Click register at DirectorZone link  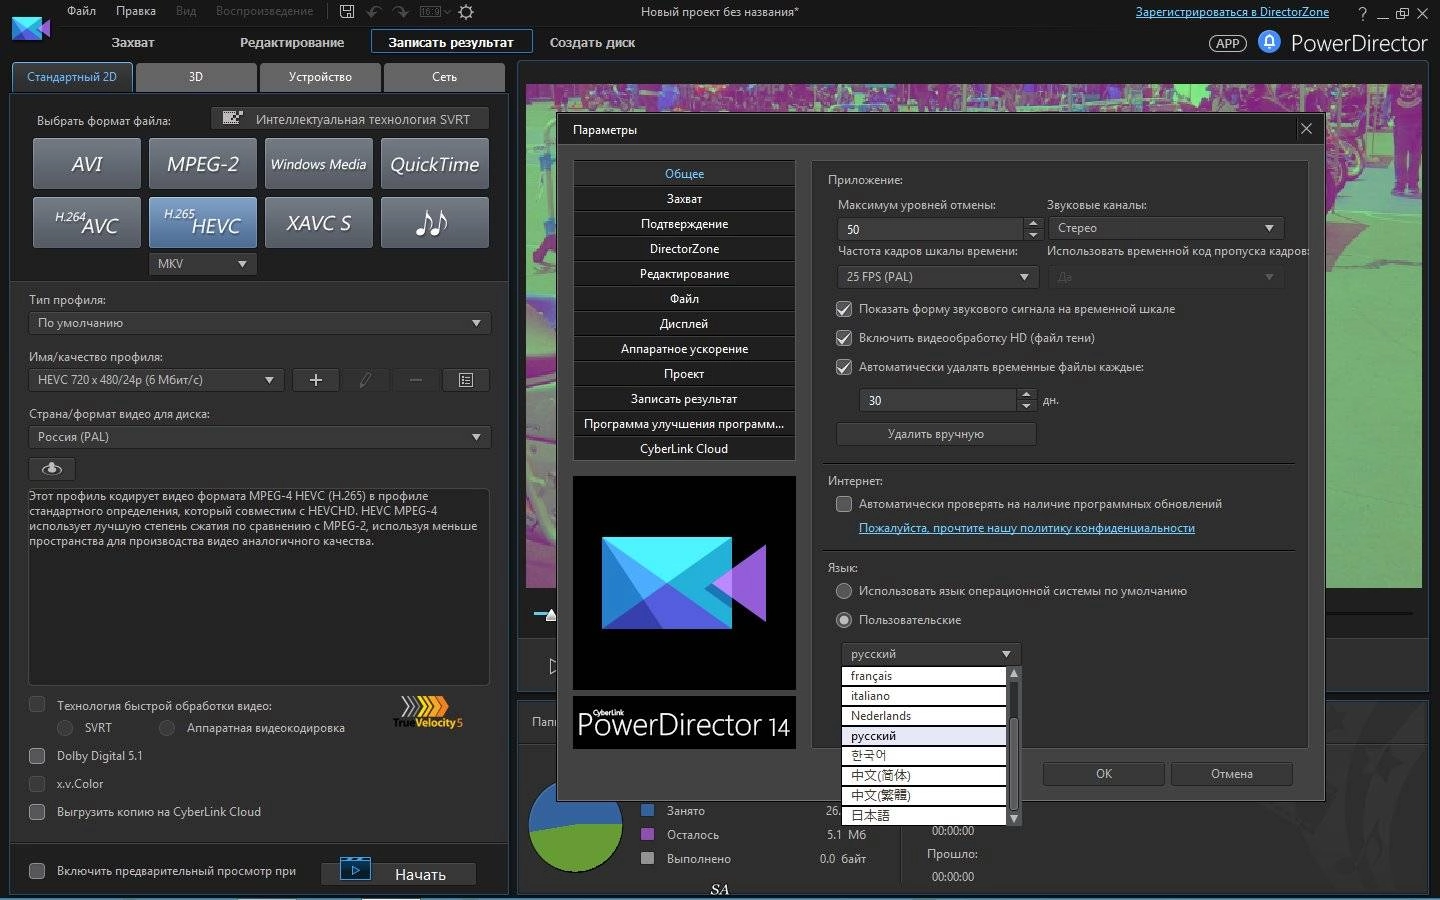(x=1232, y=12)
